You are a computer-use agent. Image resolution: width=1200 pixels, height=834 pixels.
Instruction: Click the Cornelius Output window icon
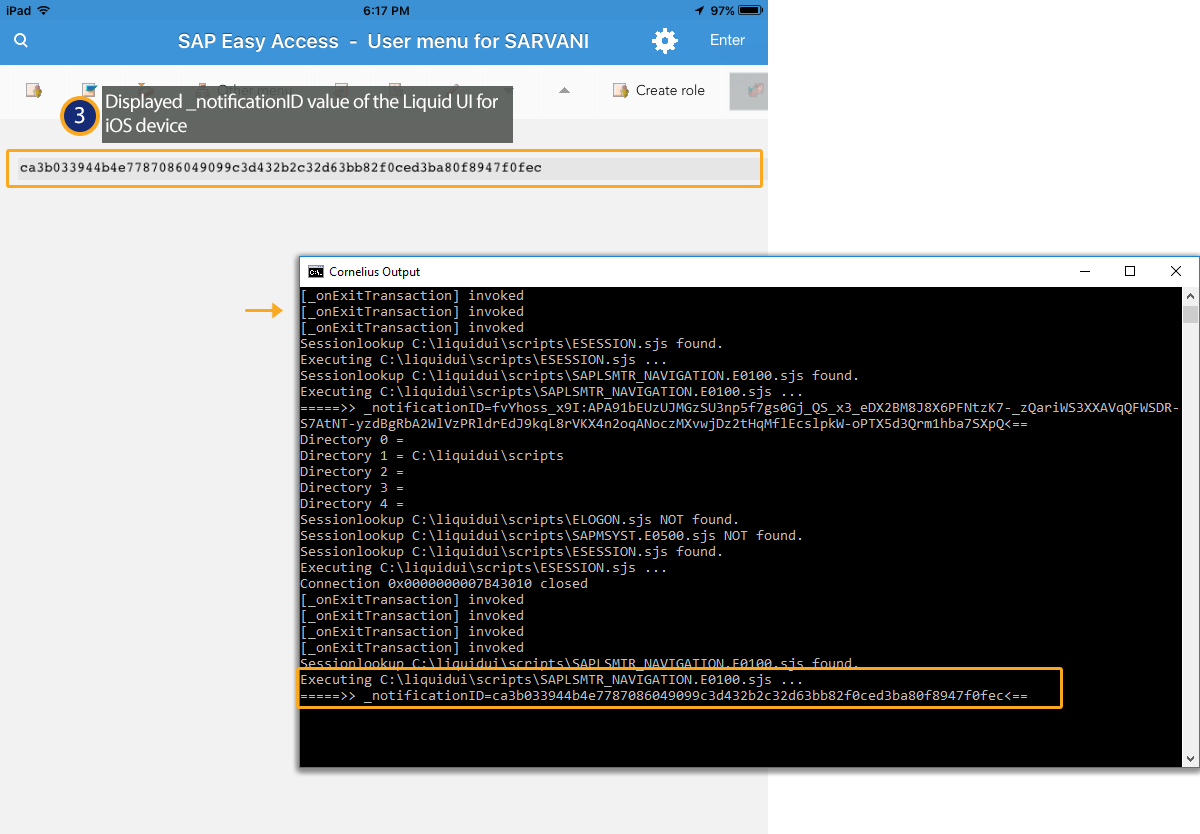pyautogui.click(x=315, y=272)
